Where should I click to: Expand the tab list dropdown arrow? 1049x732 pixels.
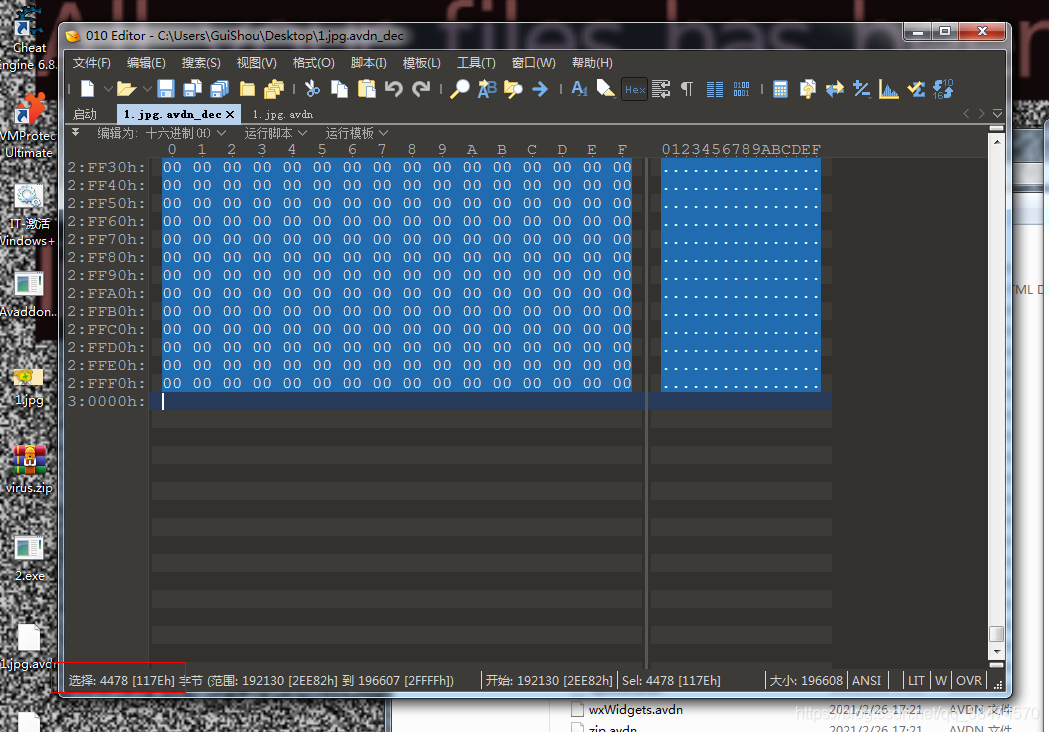click(997, 114)
